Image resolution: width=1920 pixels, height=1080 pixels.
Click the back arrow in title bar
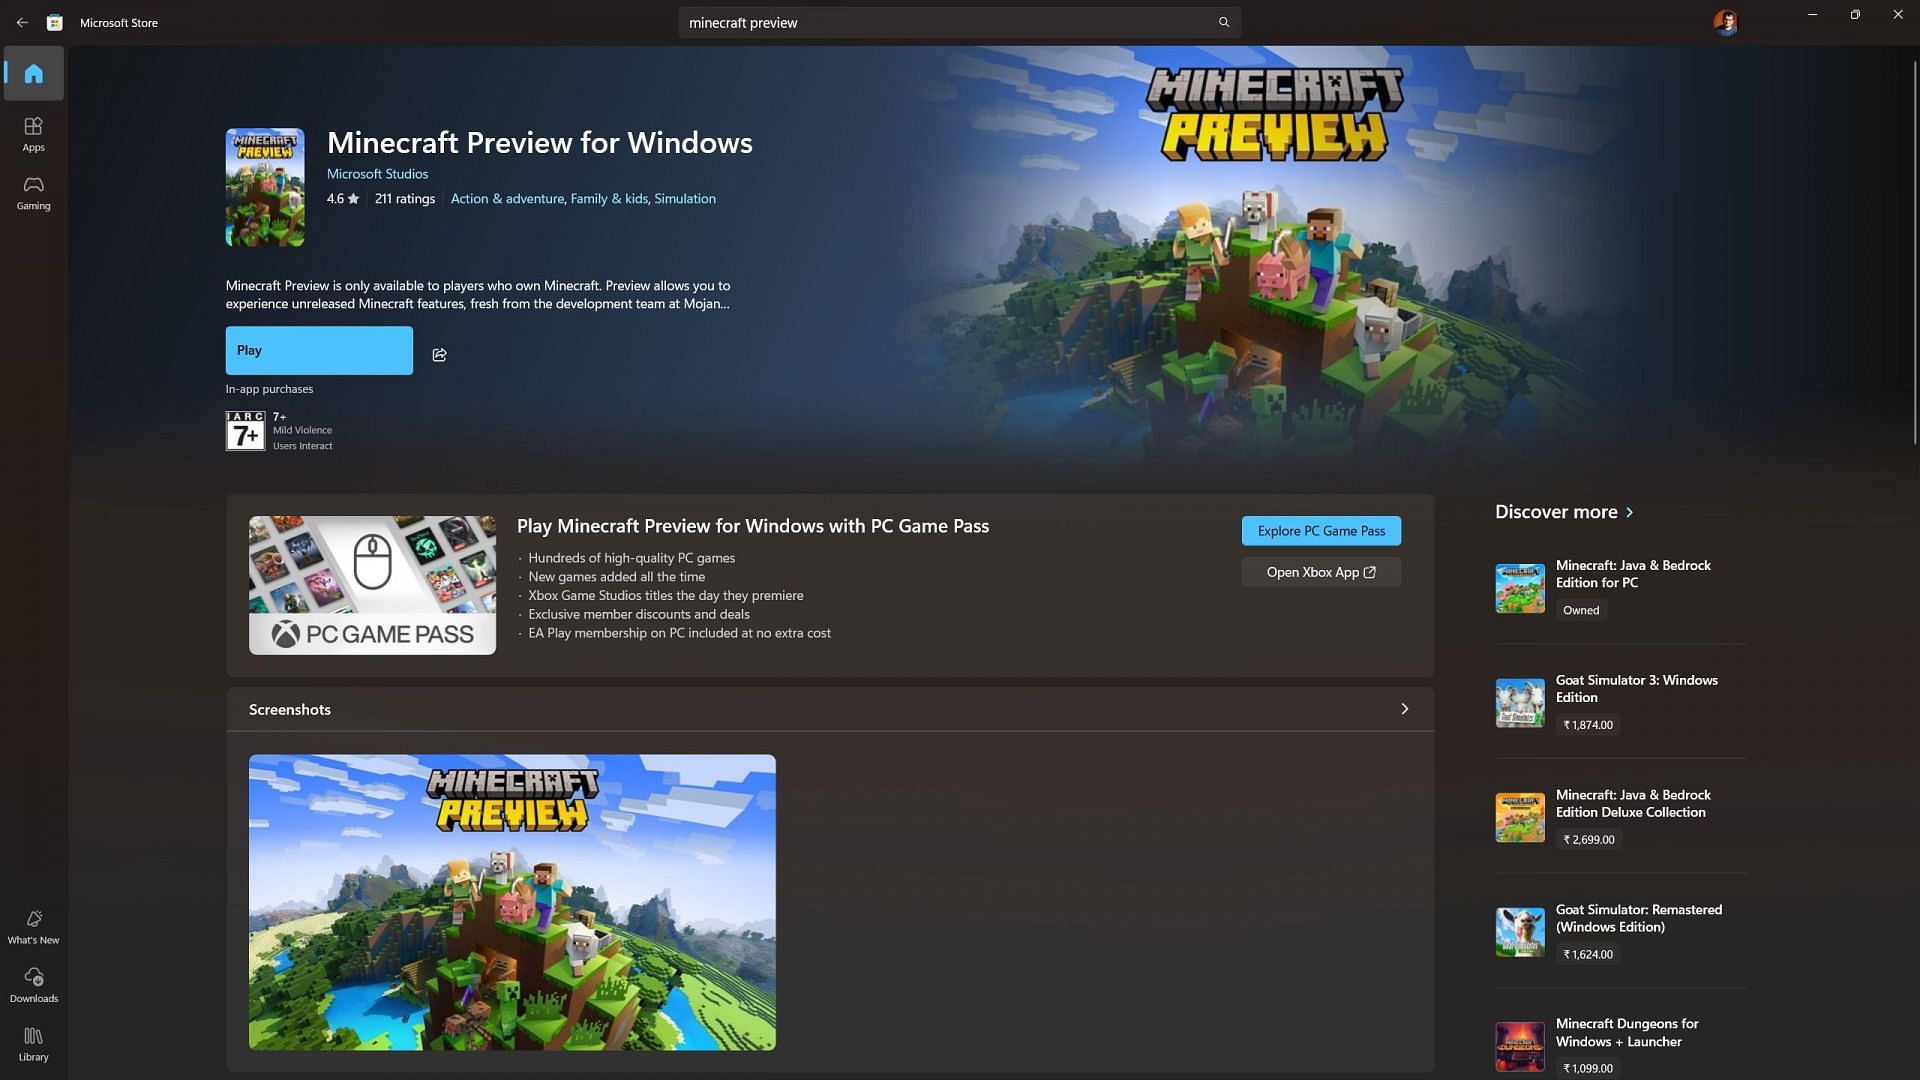[22, 22]
